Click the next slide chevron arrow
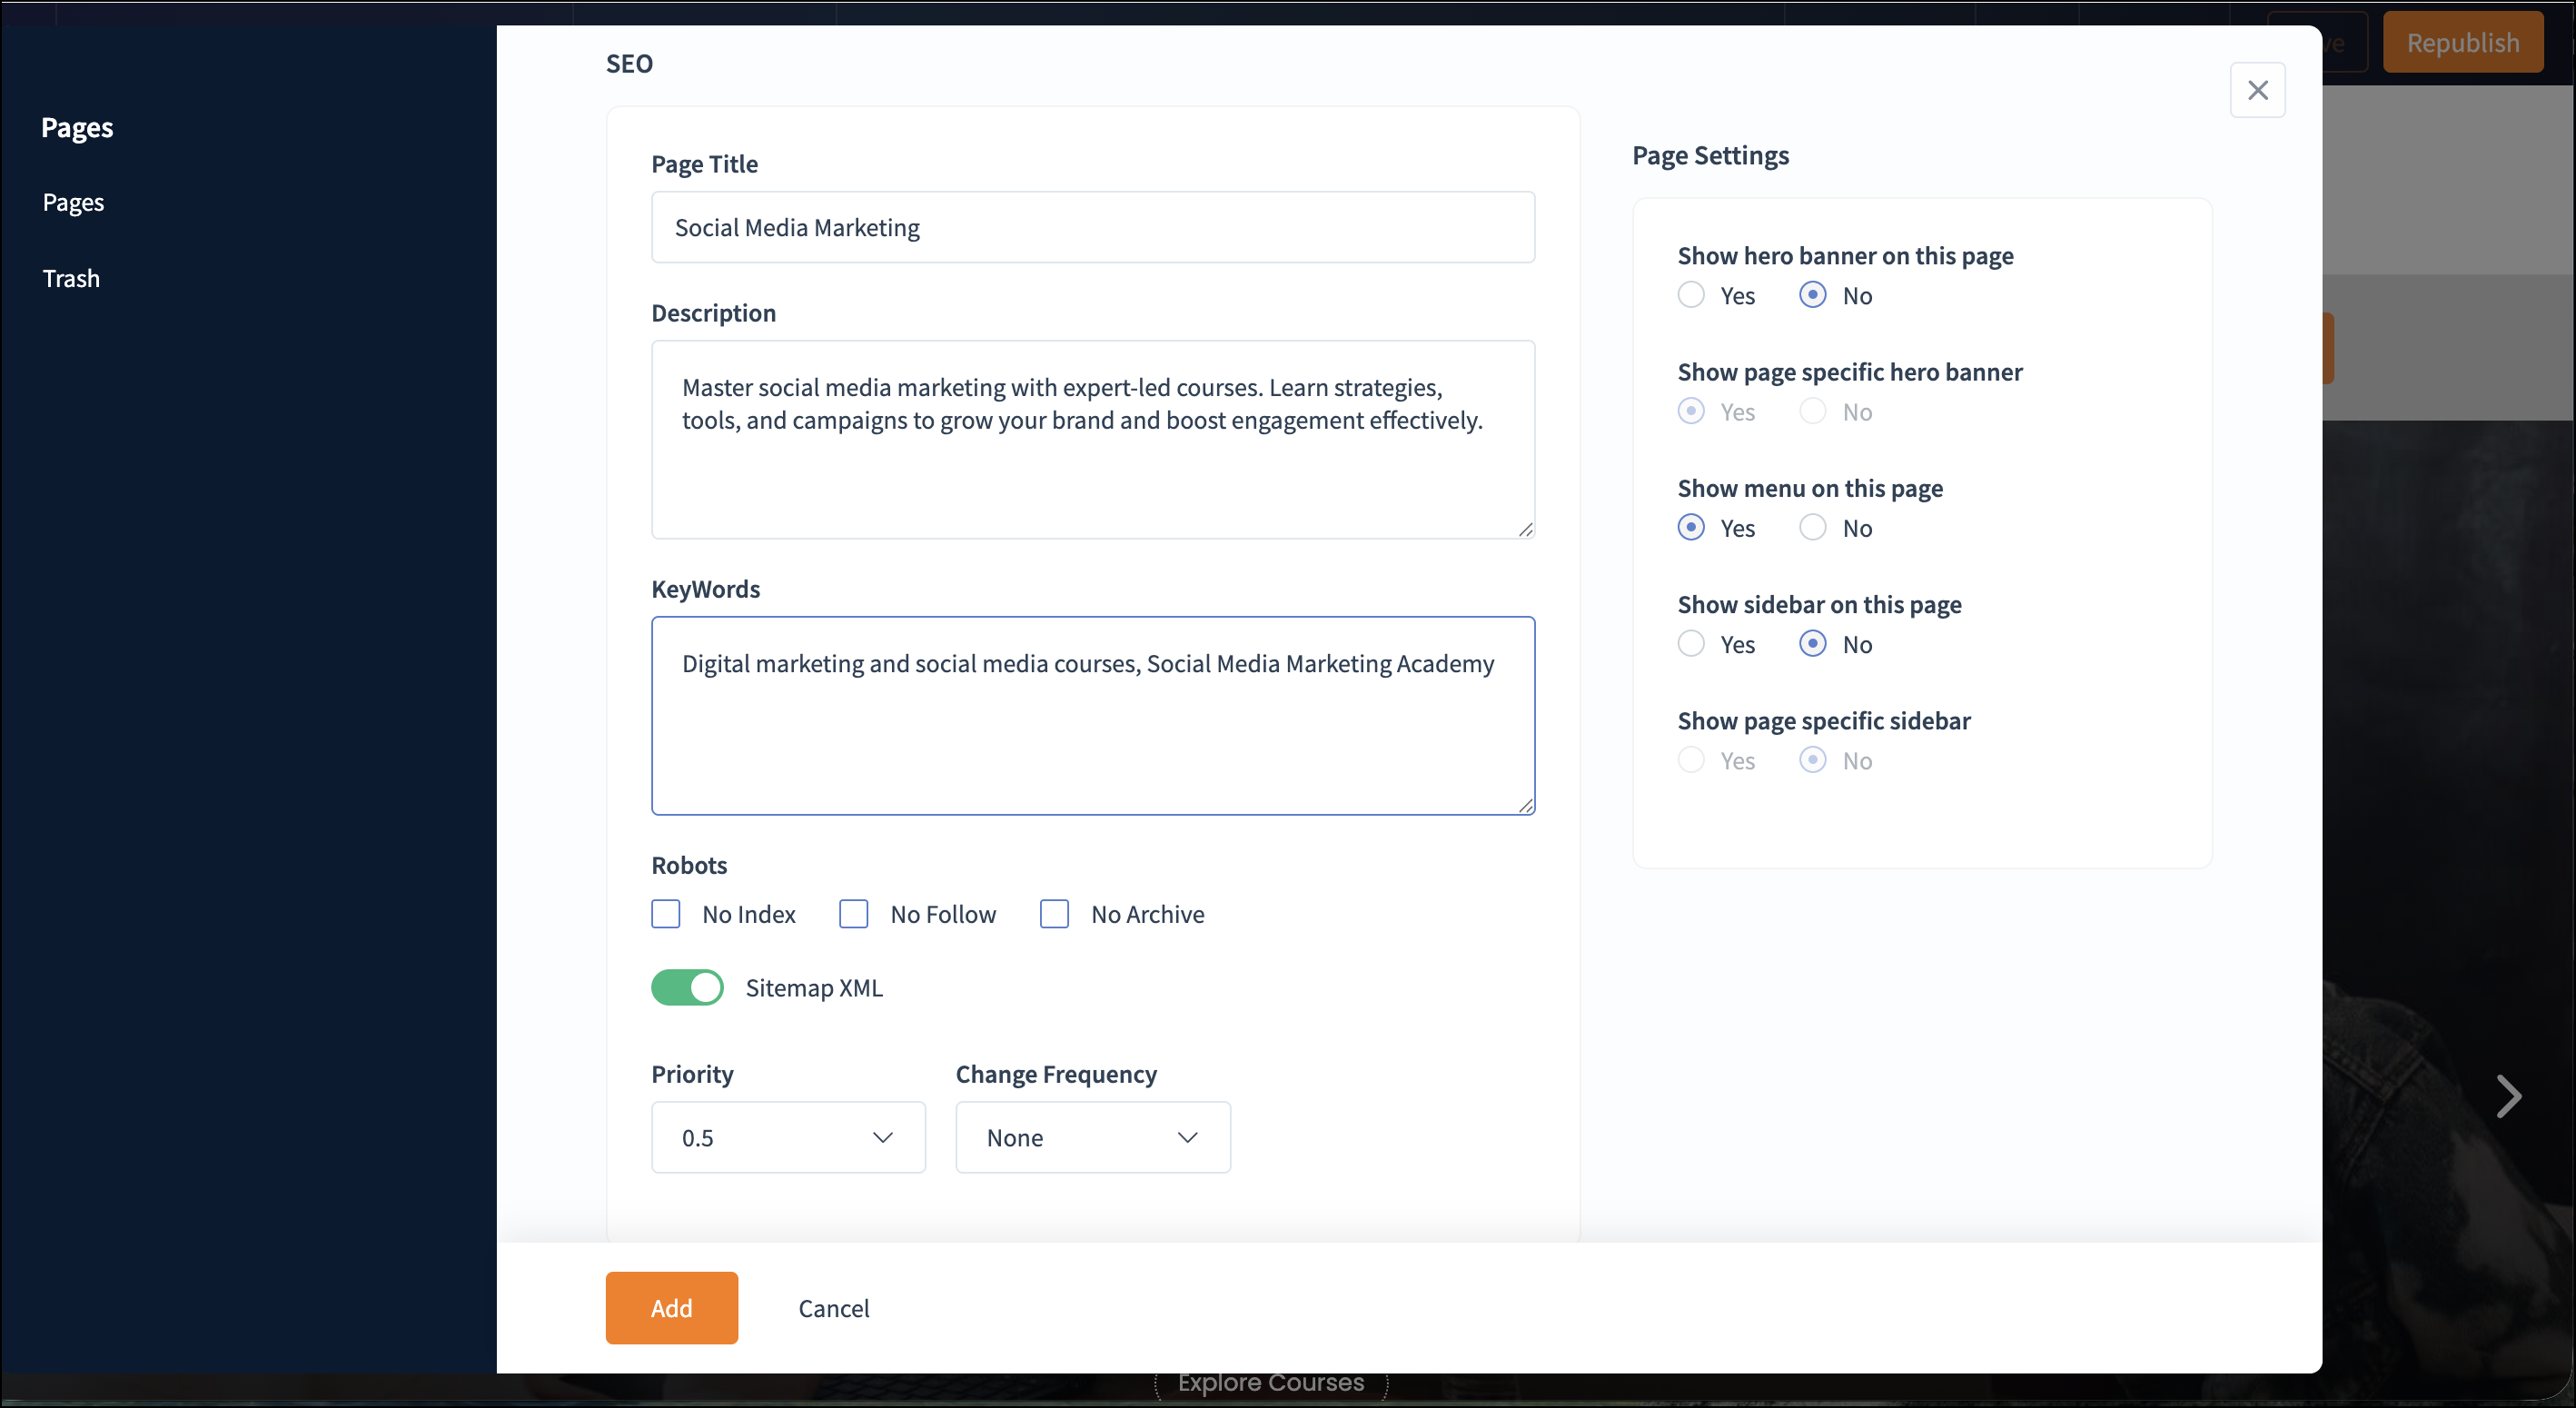Viewport: 2576px width, 1408px height. tap(2508, 1096)
